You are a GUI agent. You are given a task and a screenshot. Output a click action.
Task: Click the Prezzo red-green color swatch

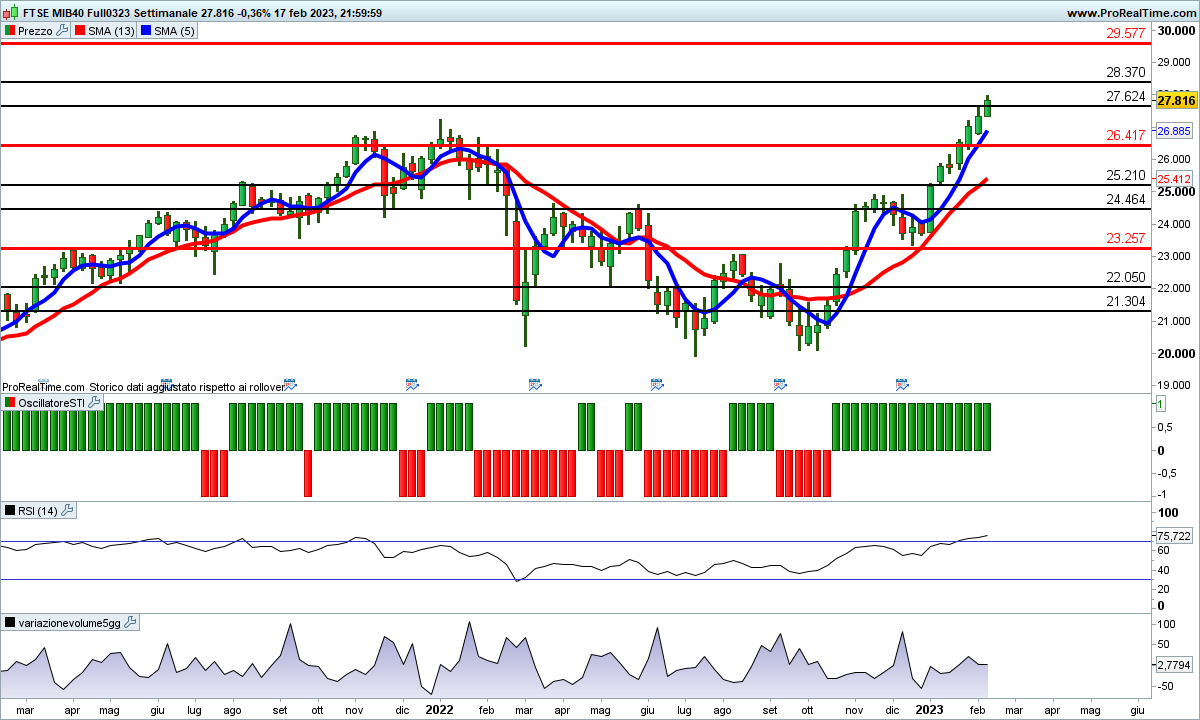[x=10, y=31]
